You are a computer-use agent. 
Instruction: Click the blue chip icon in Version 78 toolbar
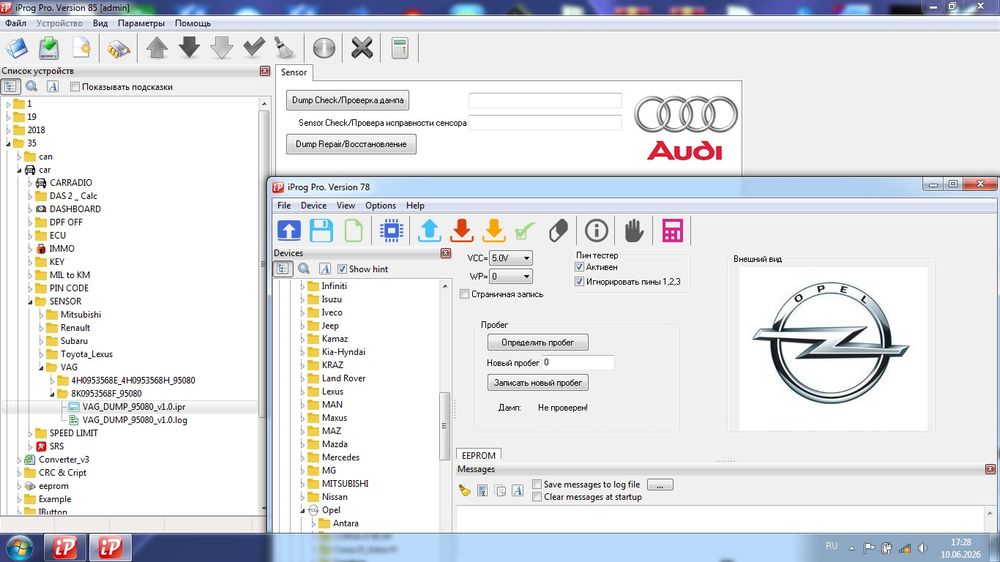(391, 231)
